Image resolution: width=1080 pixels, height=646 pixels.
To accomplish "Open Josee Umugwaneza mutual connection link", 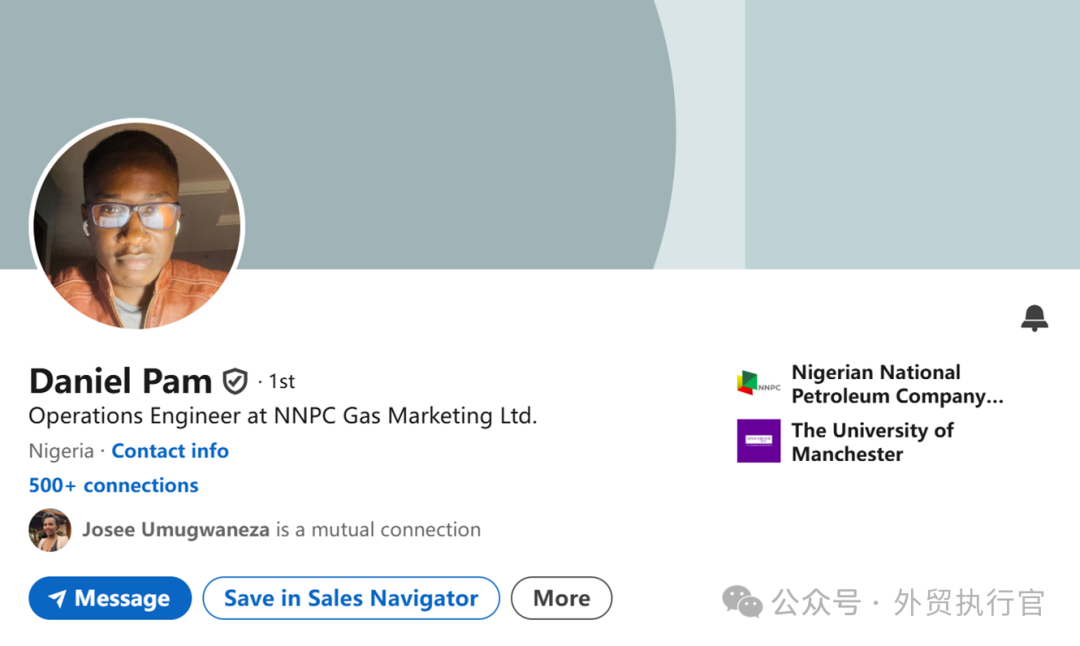I will [282, 530].
